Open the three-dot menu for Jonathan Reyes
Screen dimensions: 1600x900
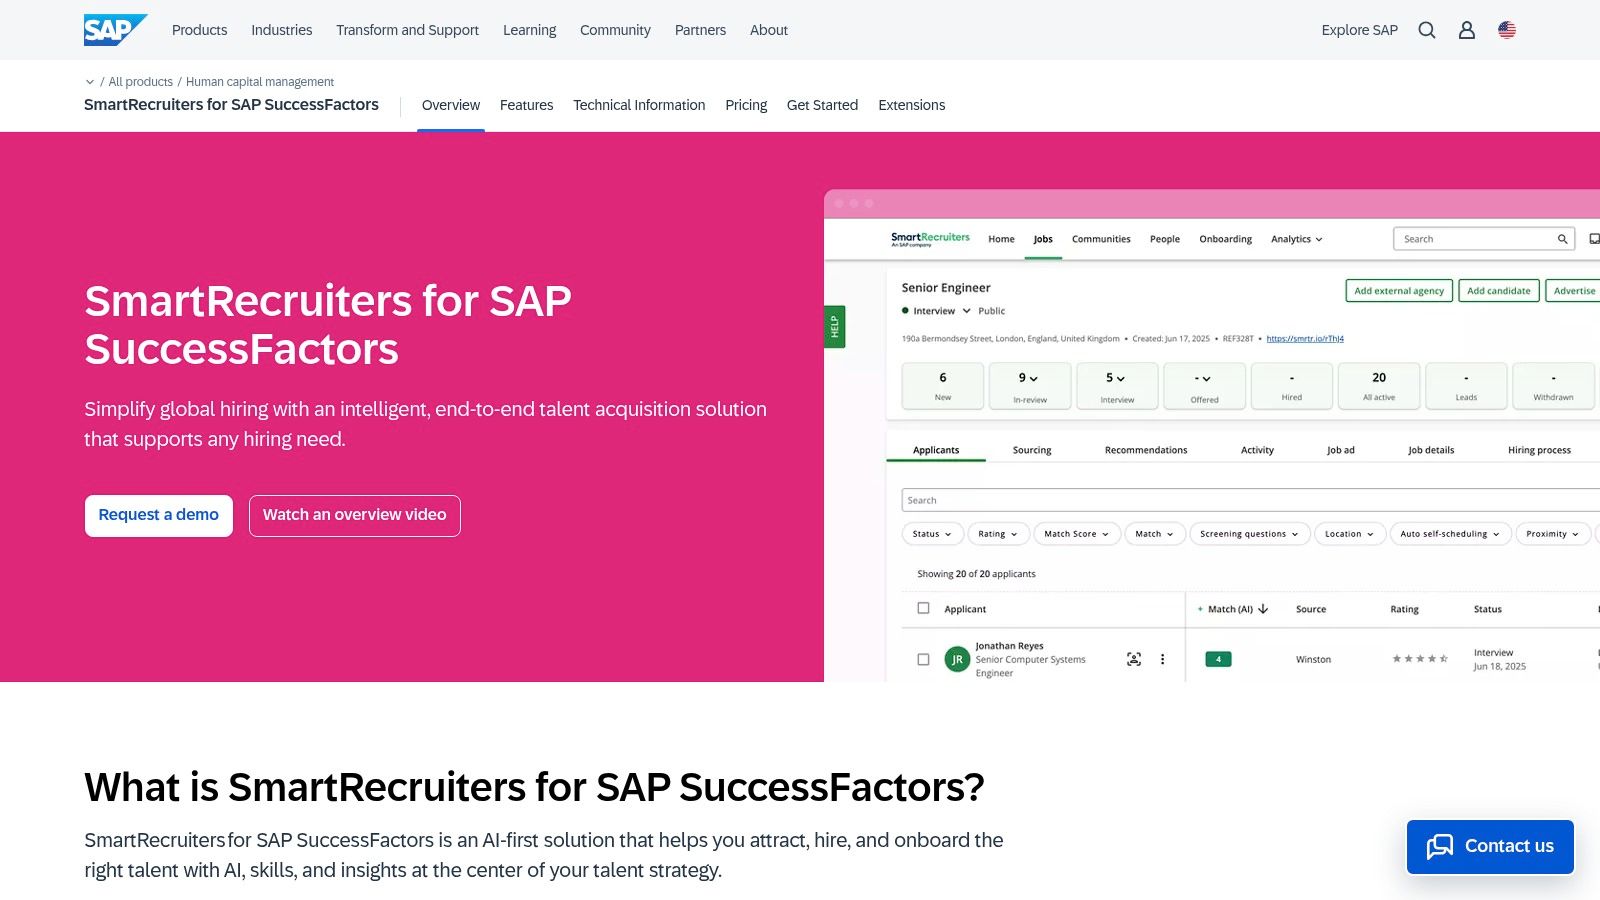1162,659
